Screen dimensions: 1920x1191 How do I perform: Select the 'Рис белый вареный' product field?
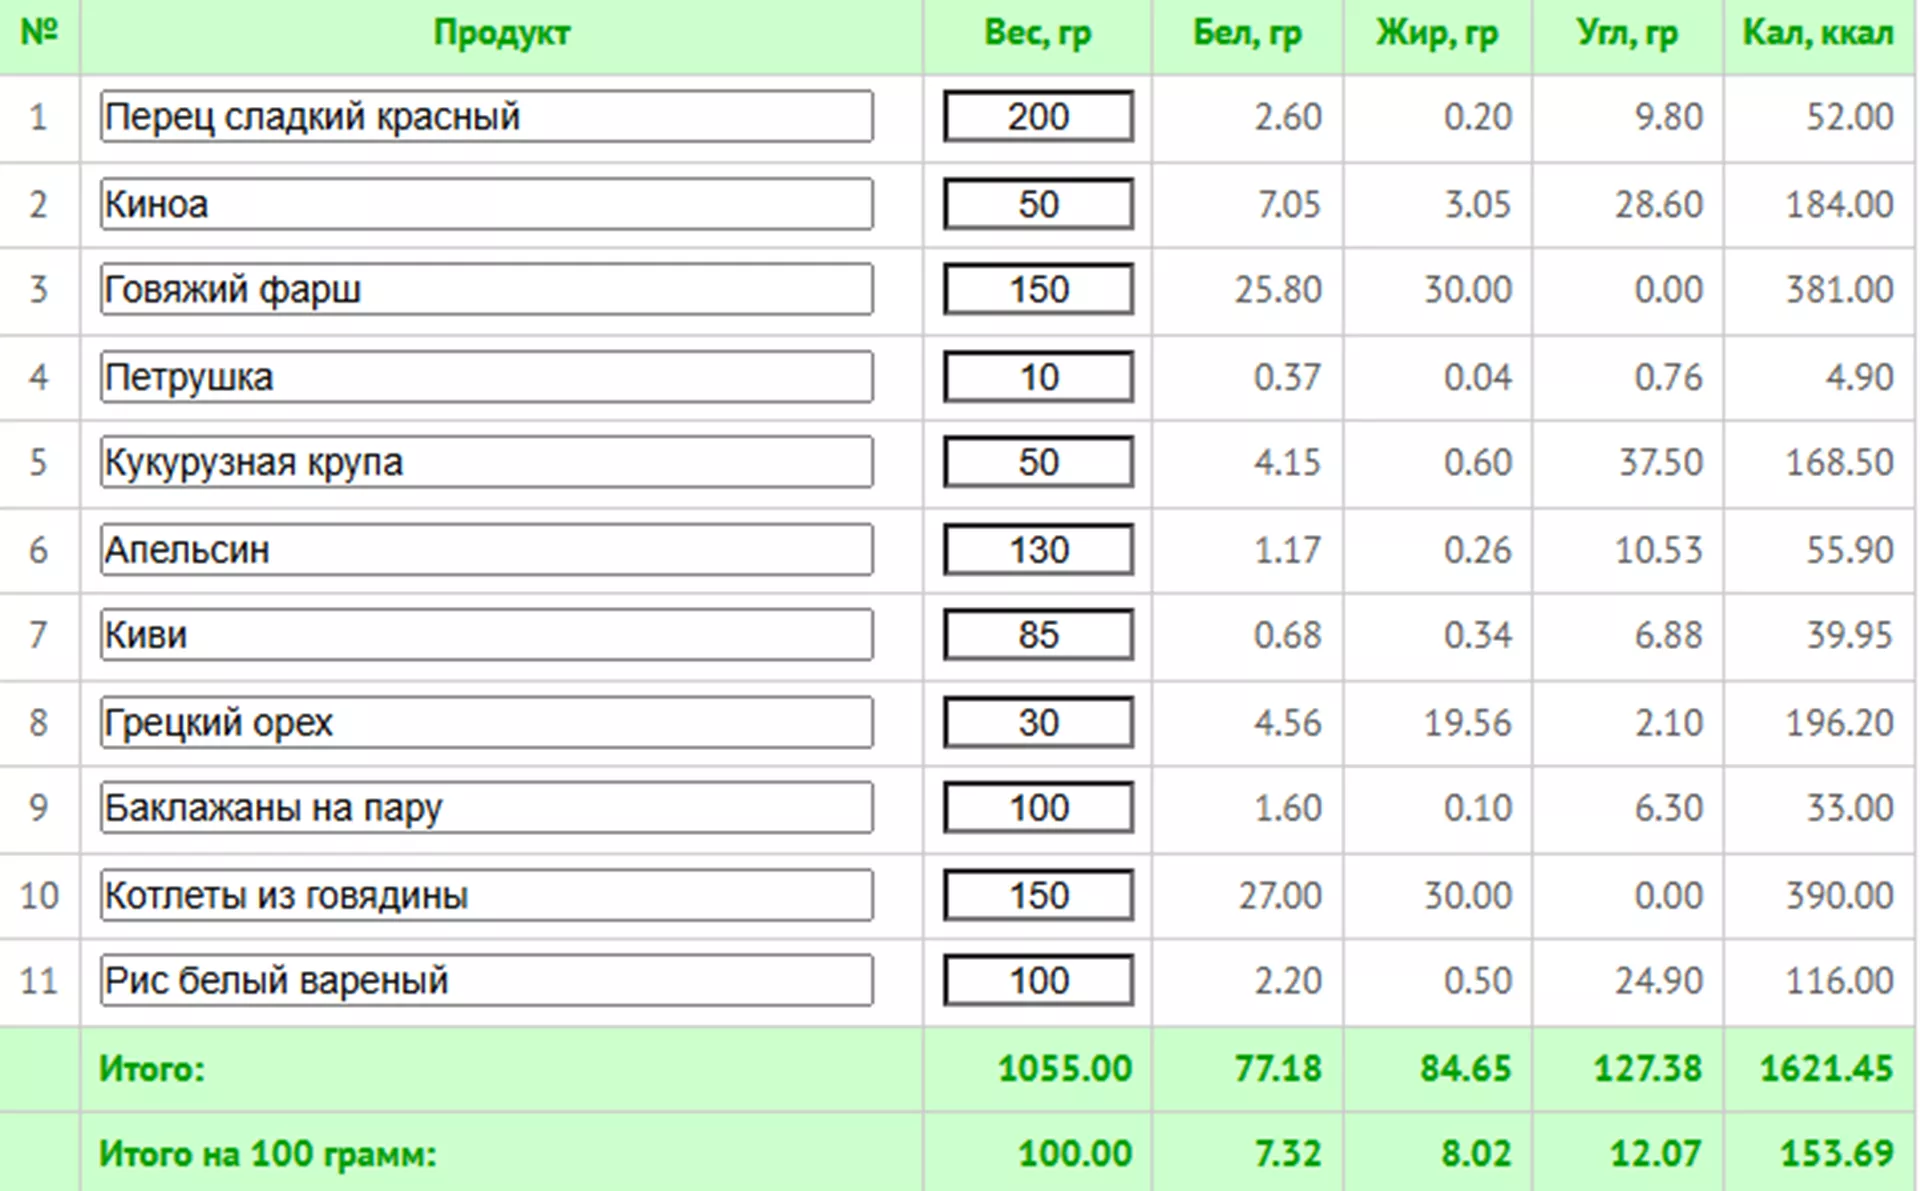pos(486,980)
